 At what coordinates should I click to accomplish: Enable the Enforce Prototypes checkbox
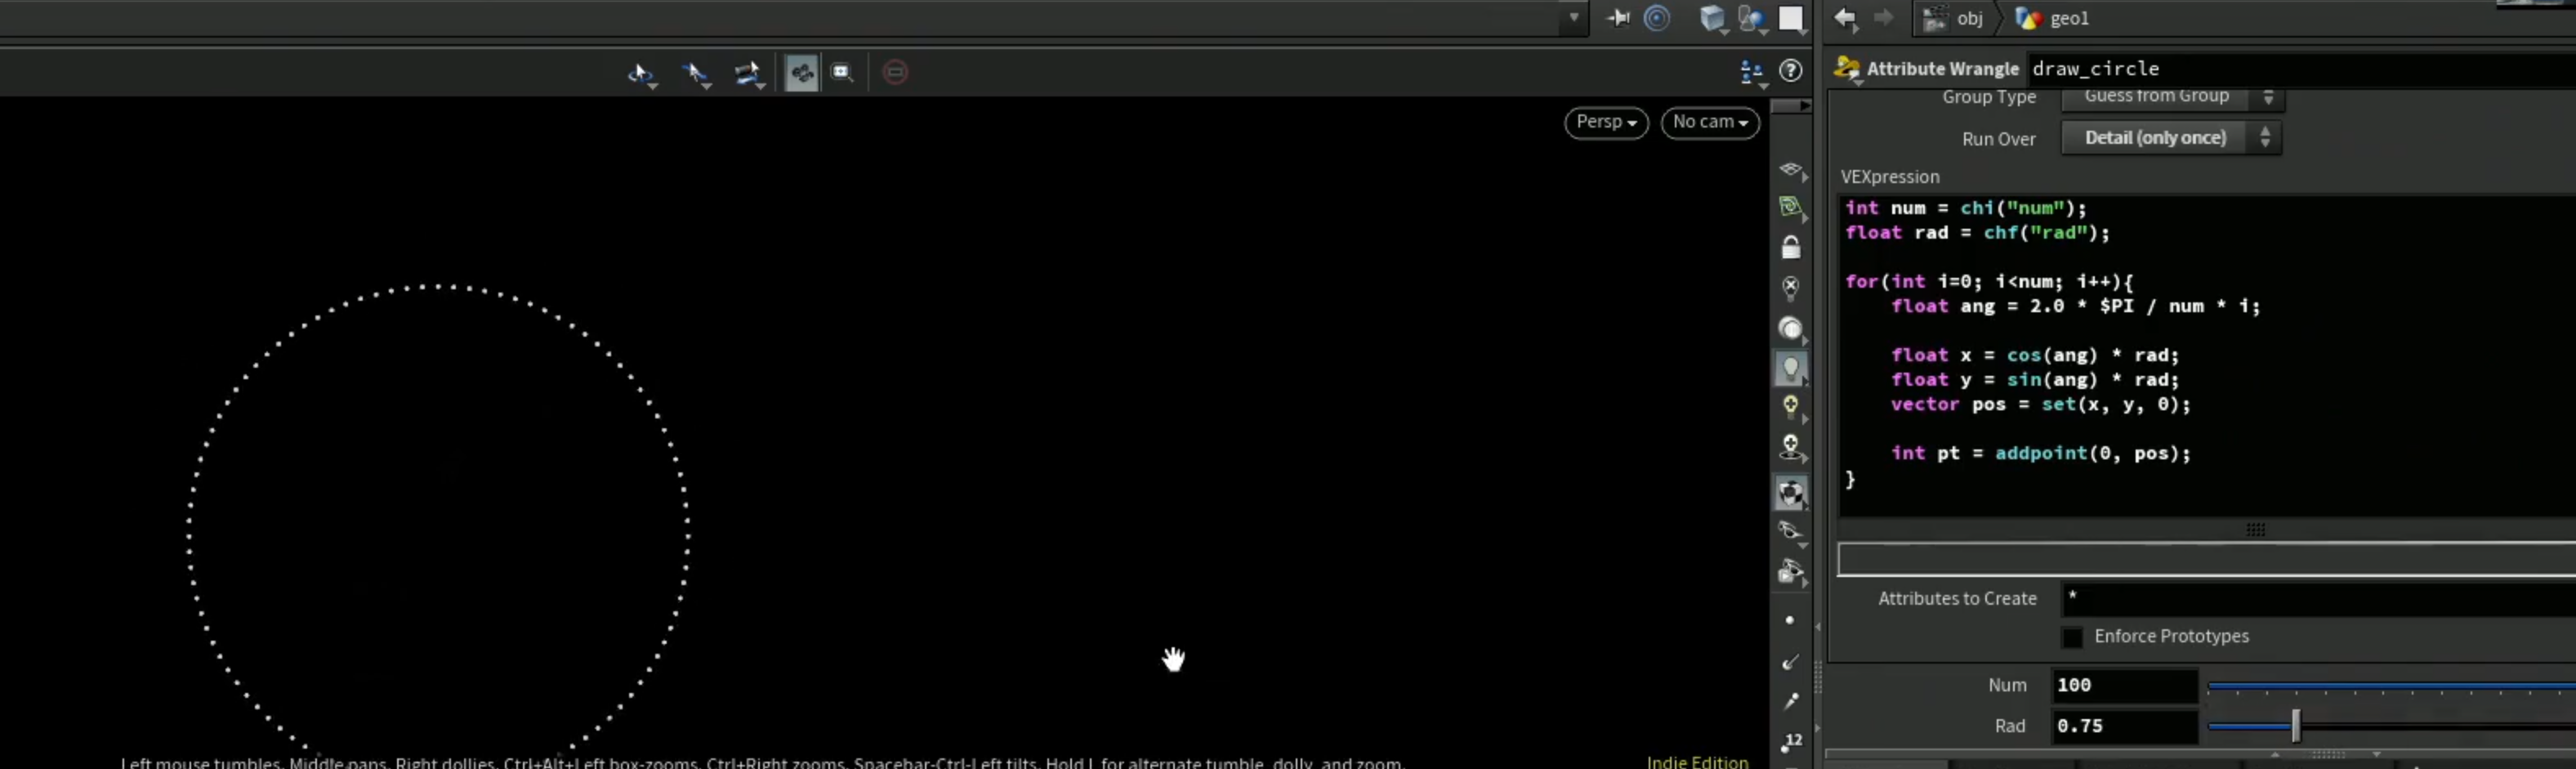click(x=2071, y=637)
